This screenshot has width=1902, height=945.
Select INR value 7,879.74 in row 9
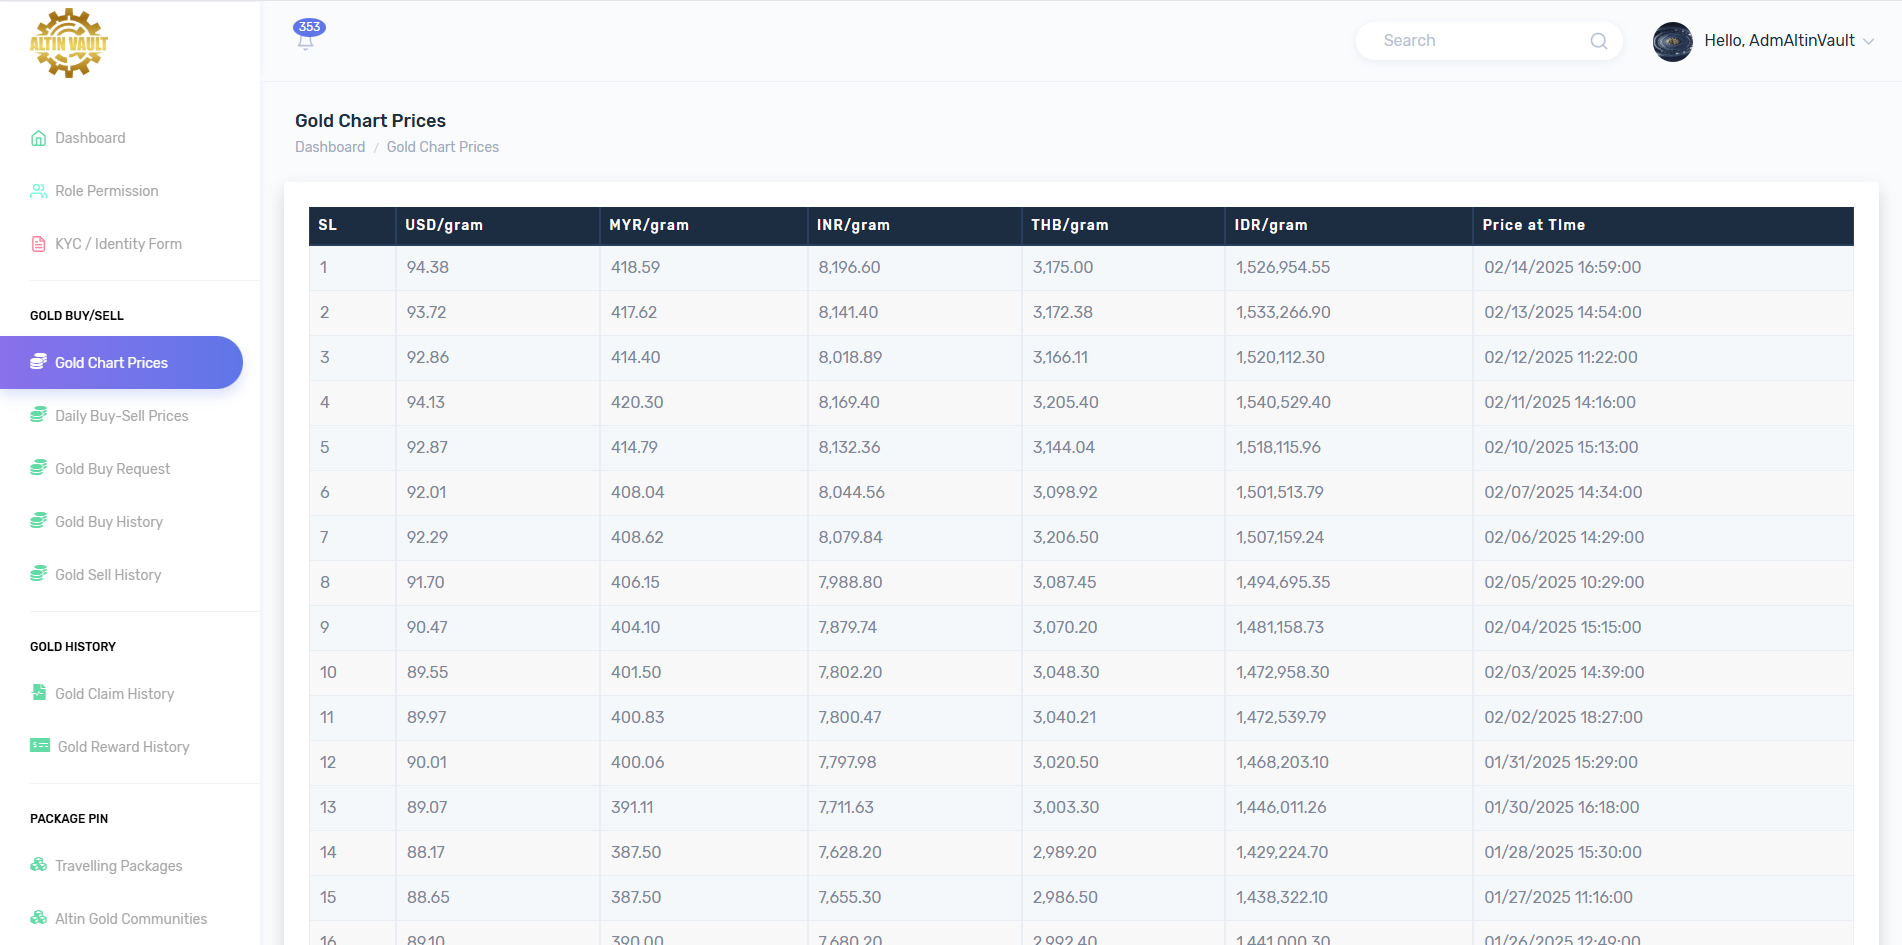click(x=848, y=627)
